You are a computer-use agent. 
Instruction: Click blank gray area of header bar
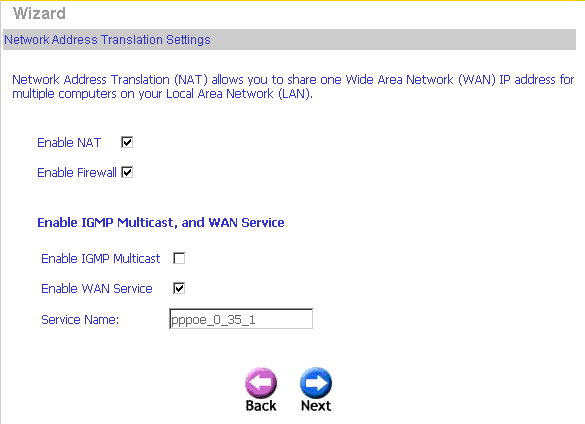pyautogui.click(x=392, y=40)
